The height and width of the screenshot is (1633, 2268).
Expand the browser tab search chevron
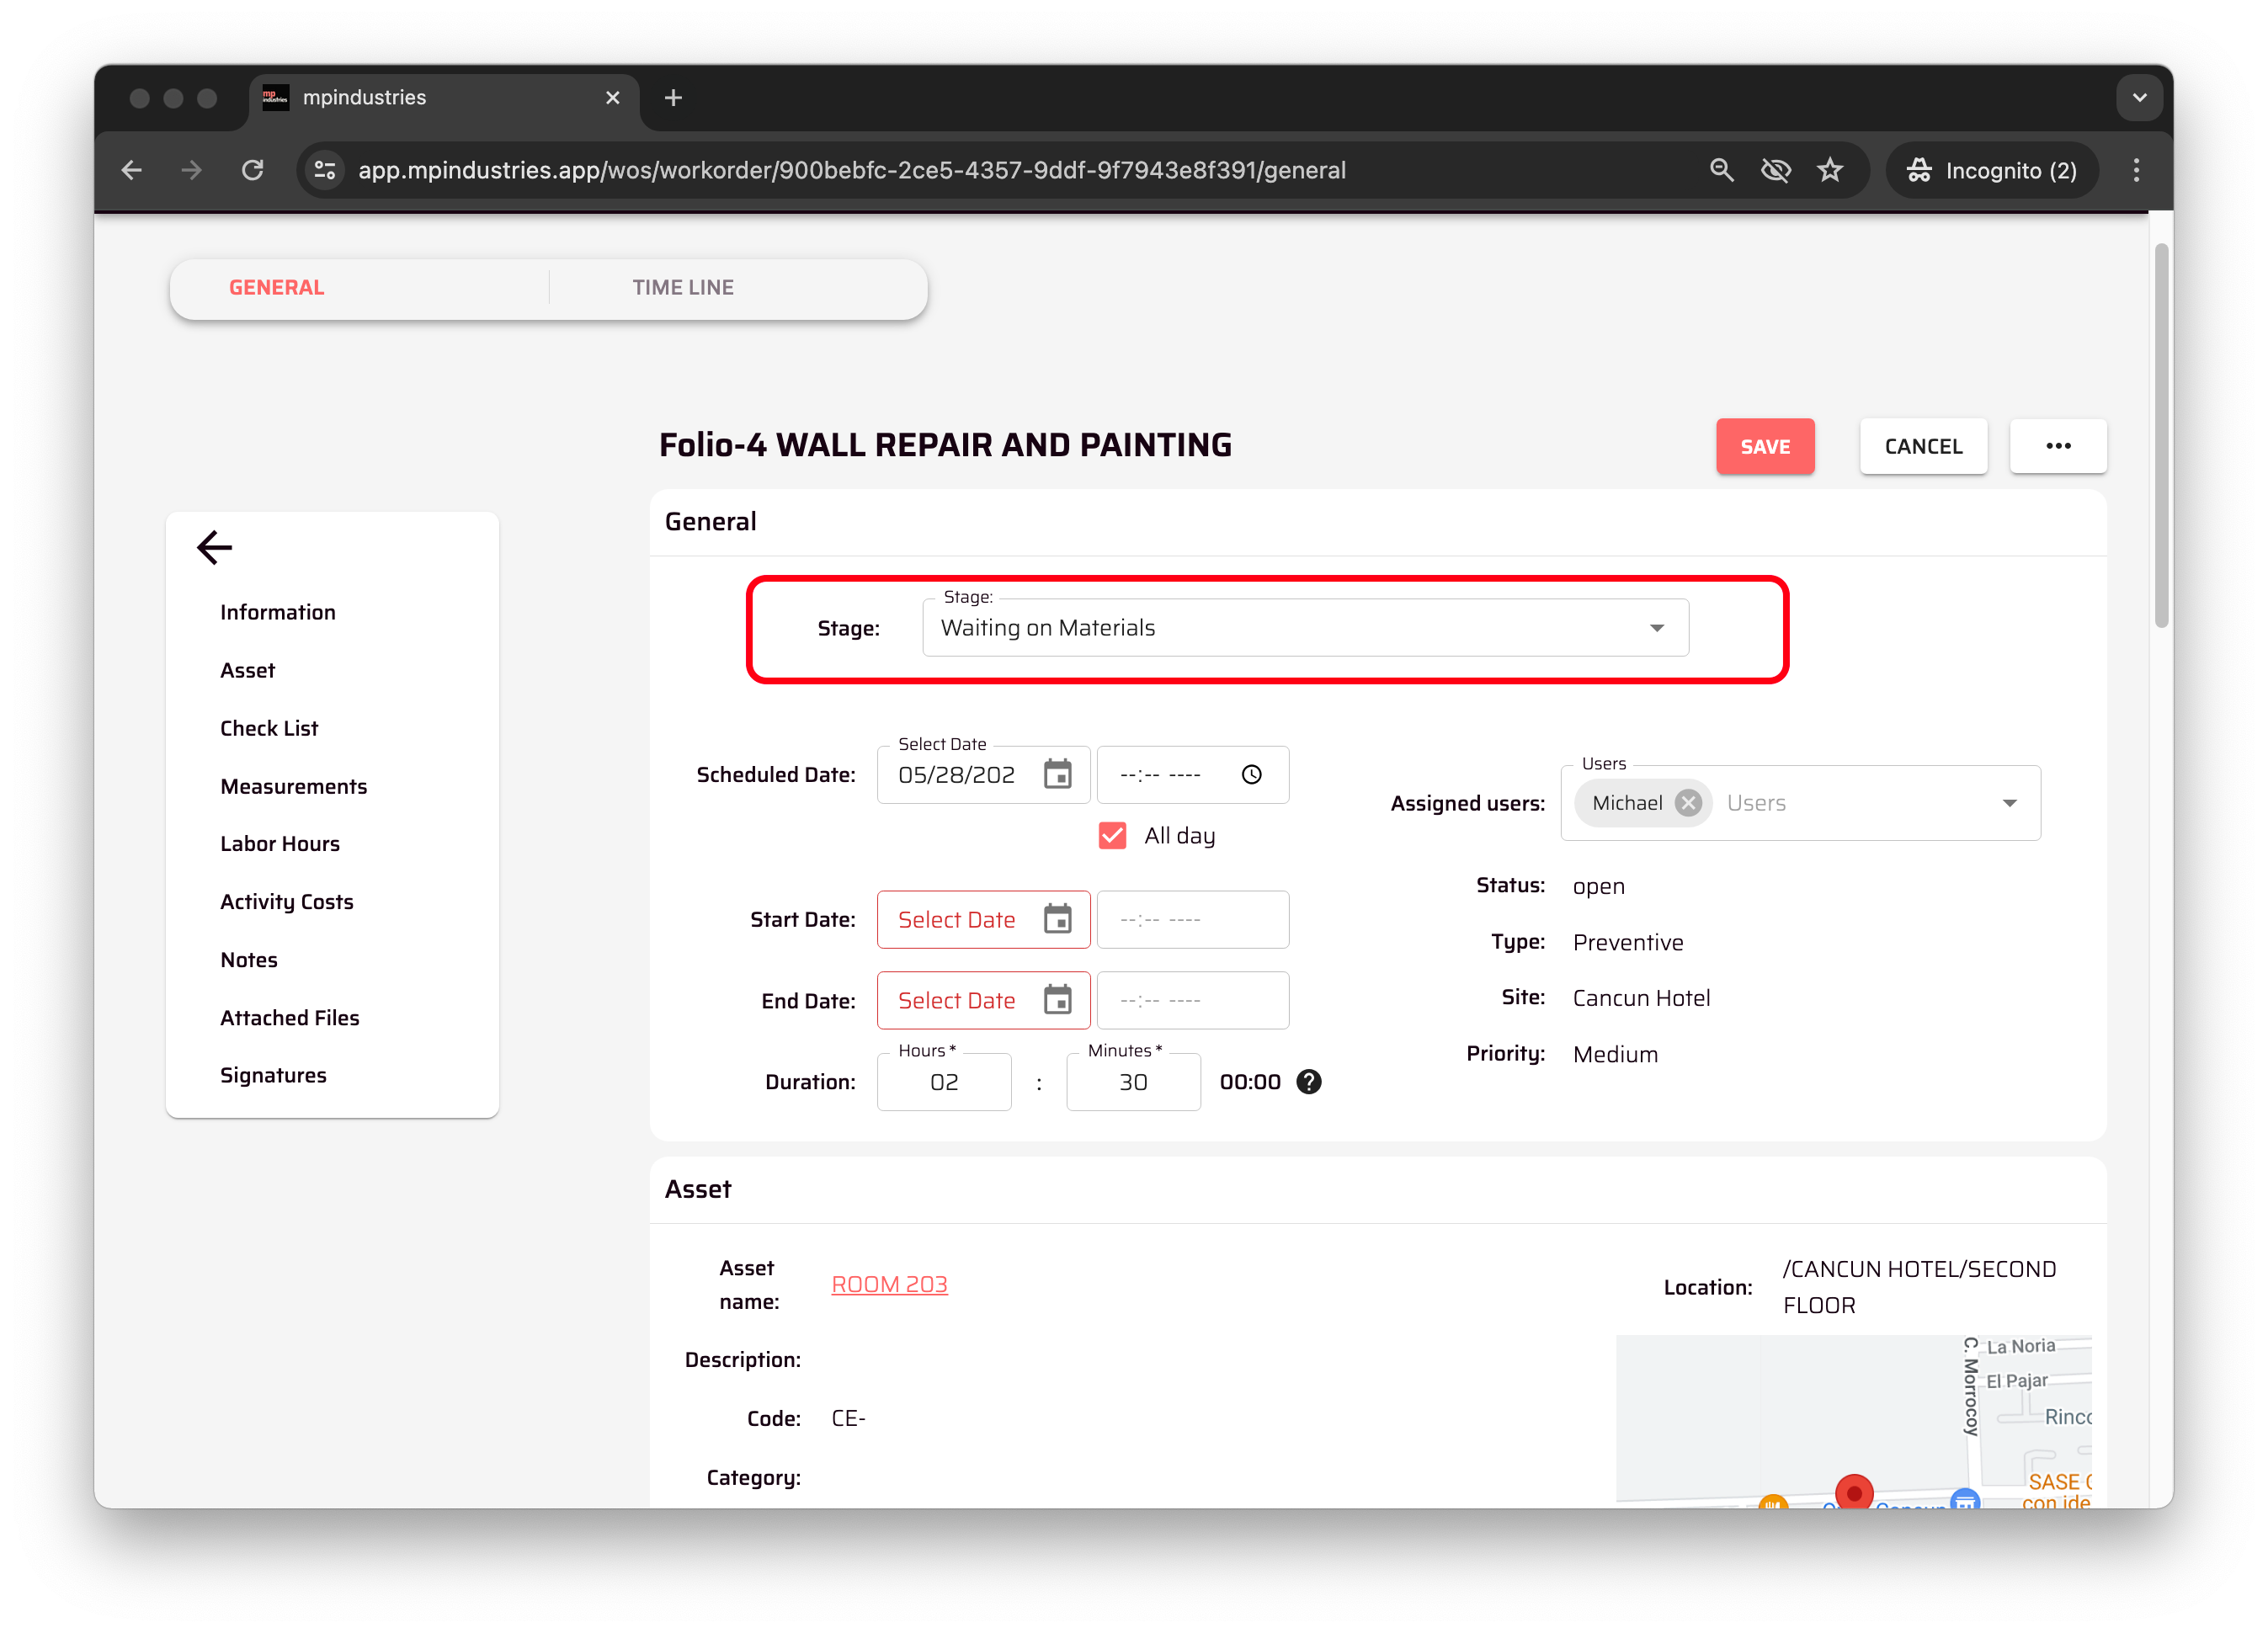click(x=2139, y=98)
